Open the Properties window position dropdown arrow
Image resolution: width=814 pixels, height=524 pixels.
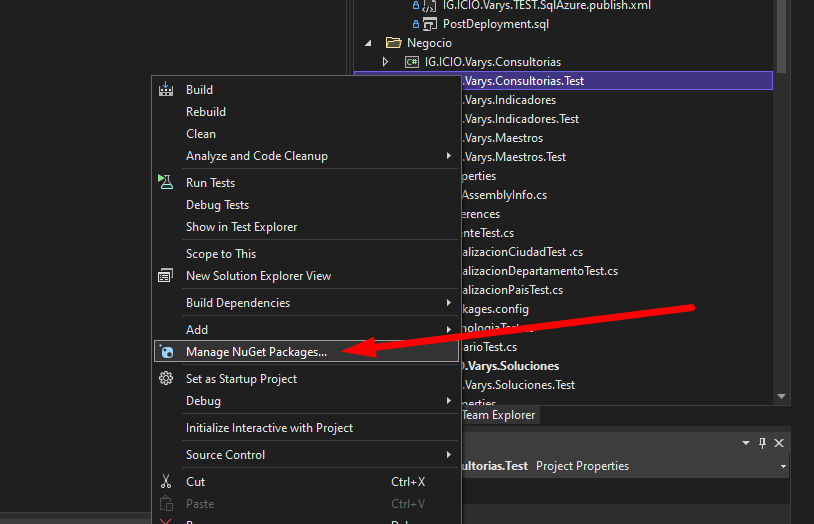point(745,443)
